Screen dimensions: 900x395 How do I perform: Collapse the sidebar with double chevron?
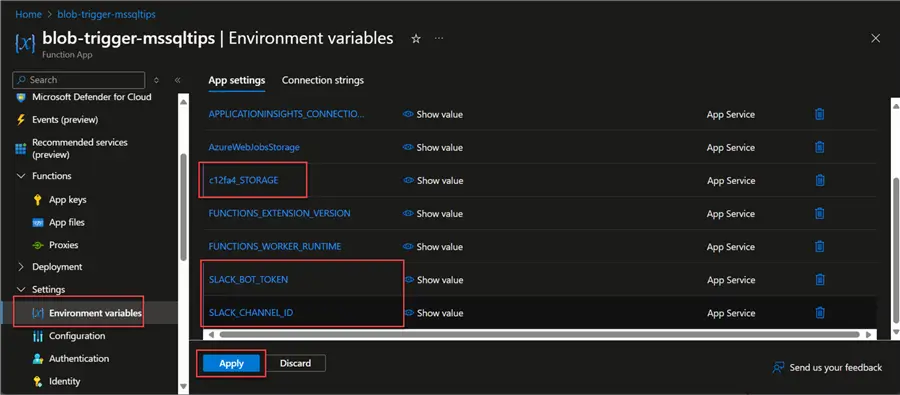[177, 80]
